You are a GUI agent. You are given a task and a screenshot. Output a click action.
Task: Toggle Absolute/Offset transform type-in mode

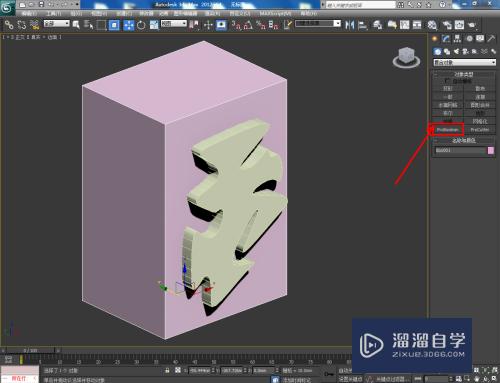coord(178,370)
